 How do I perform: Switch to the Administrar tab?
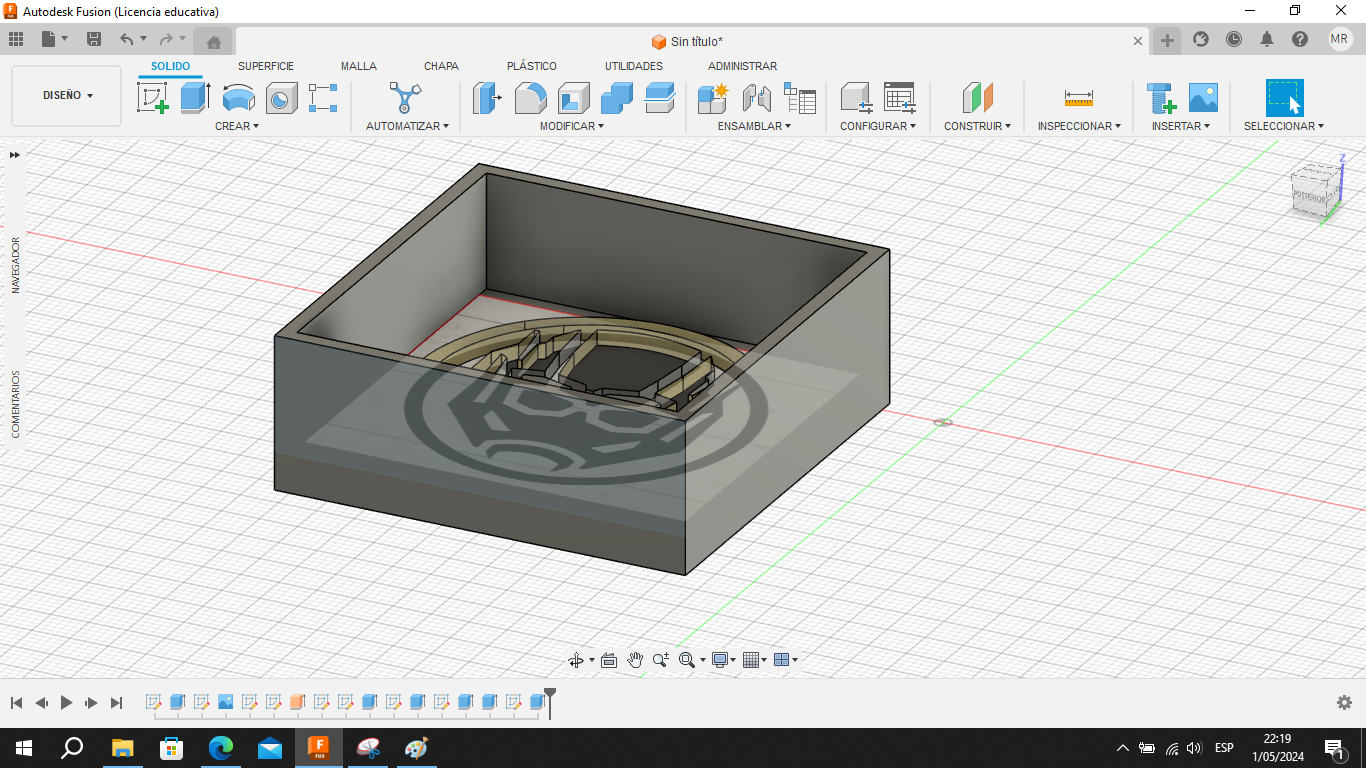click(x=742, y=66)
